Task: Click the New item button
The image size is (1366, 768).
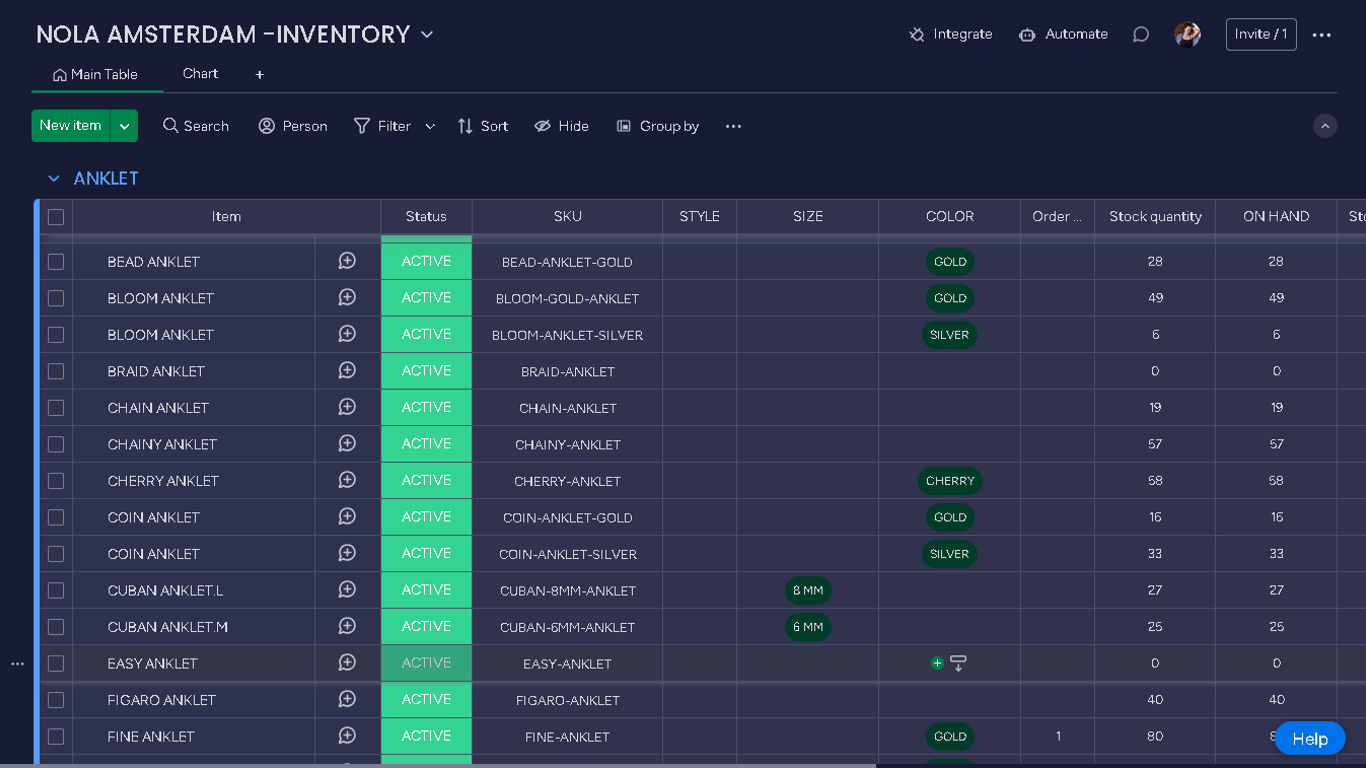Action: (x=71, y=126)
